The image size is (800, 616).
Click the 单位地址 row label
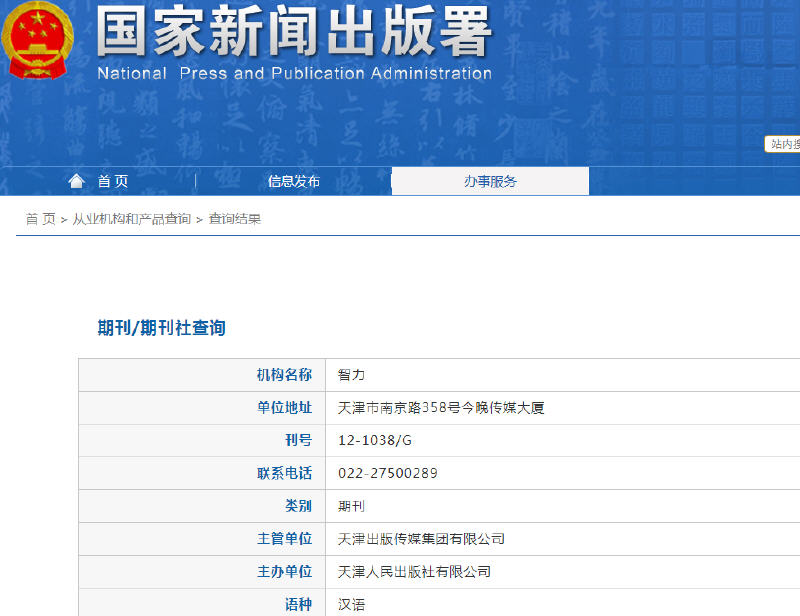284,408
